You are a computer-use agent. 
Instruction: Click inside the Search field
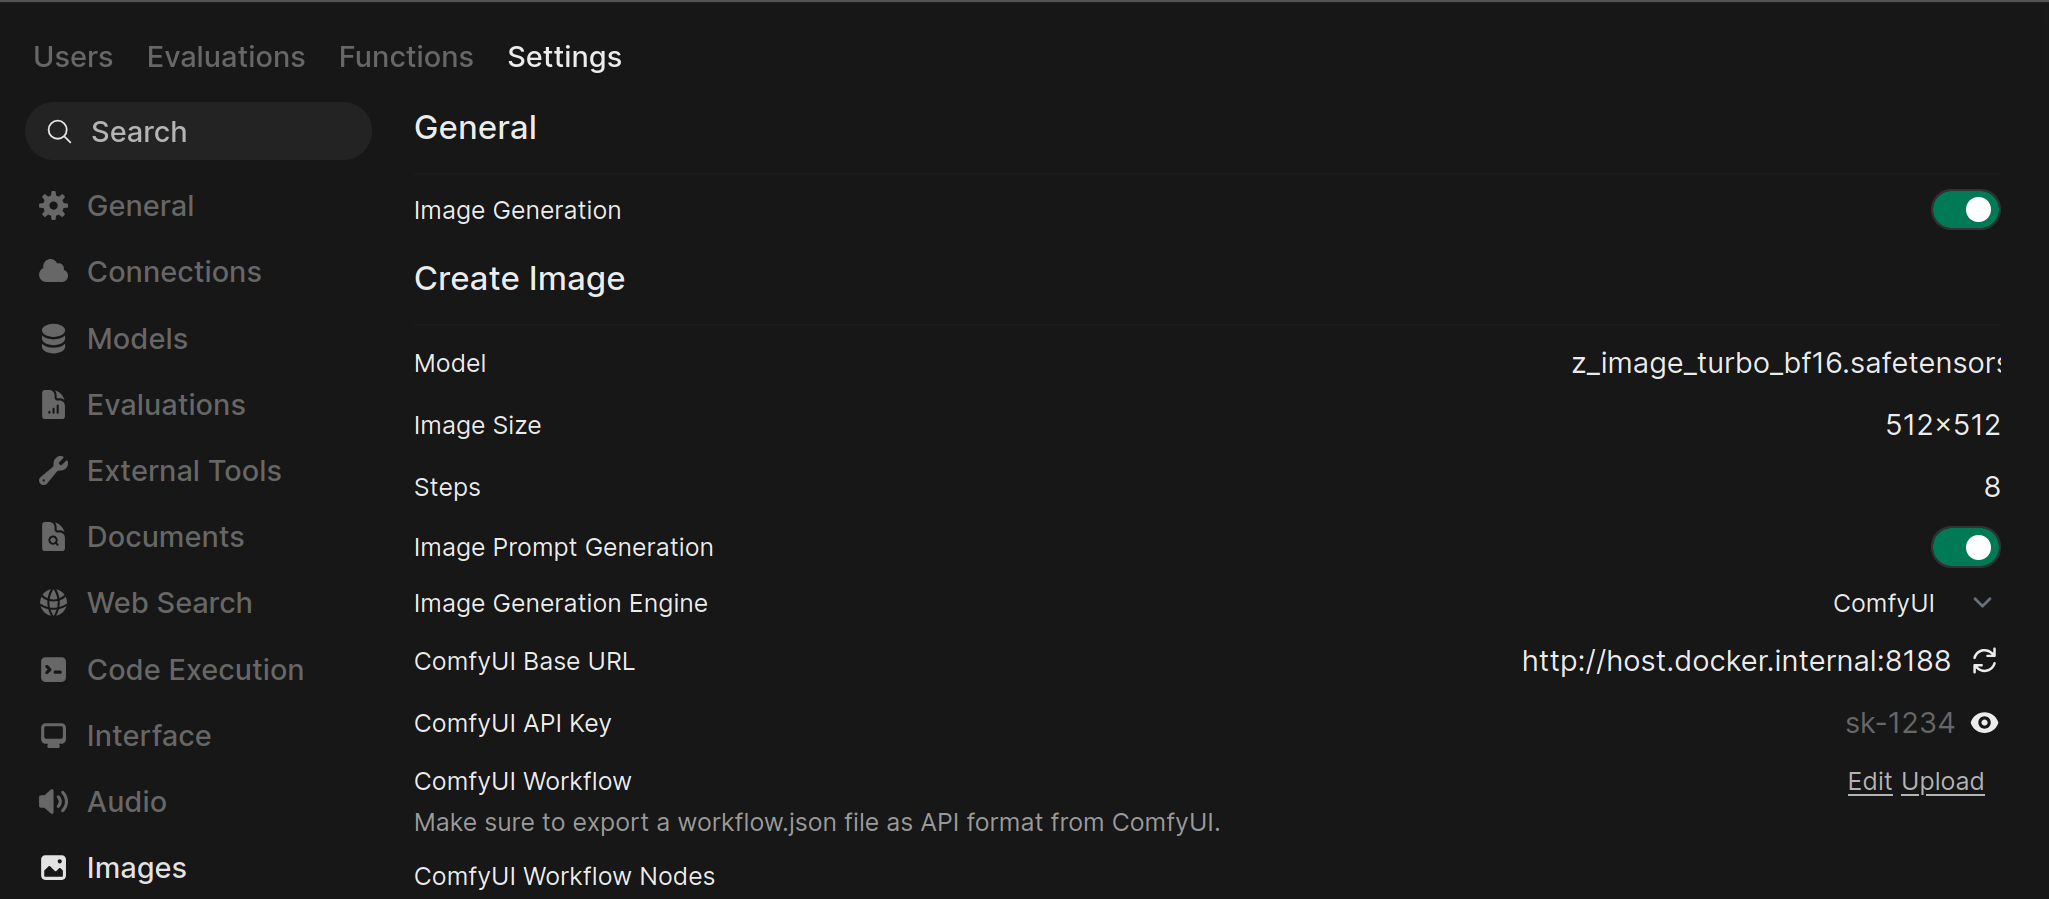point(198,131)
